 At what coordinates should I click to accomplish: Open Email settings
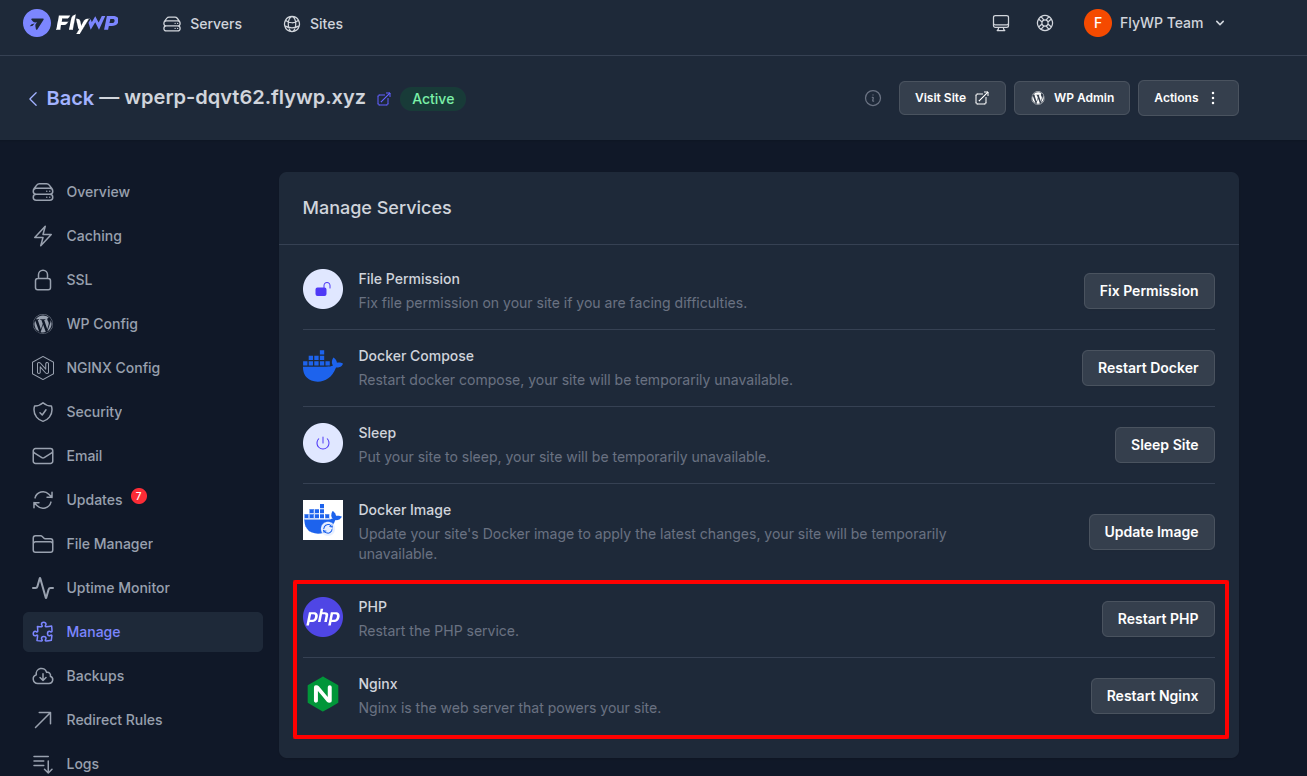point(143,456)
